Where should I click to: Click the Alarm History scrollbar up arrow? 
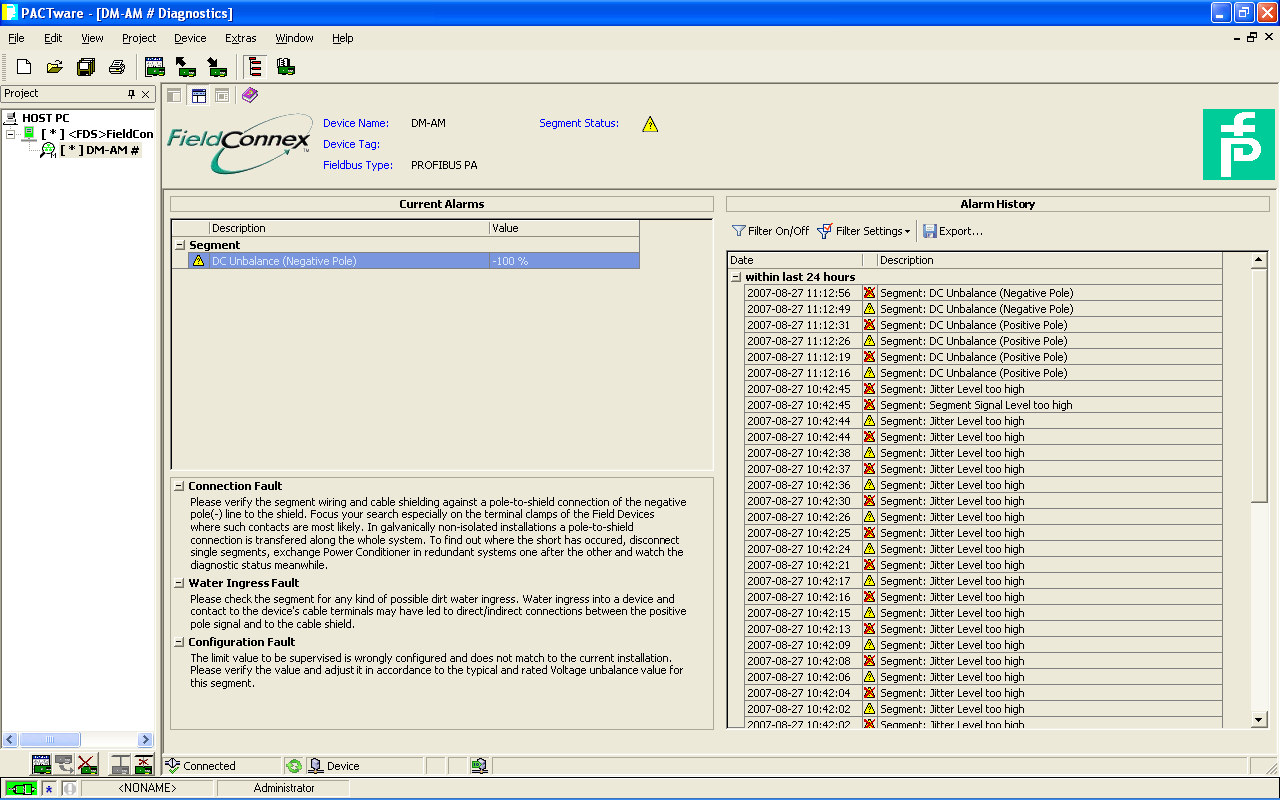(x=1259, y=260)
